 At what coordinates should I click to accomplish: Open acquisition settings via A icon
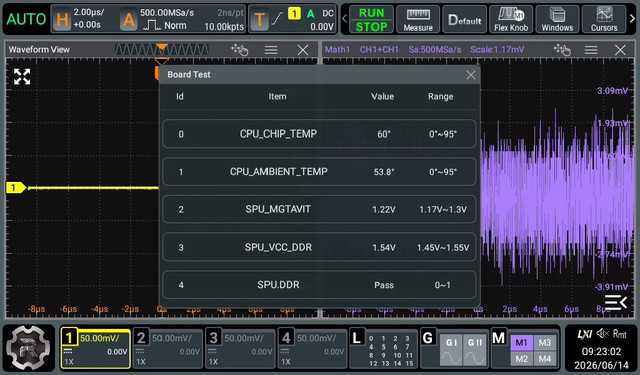[129, 19]
